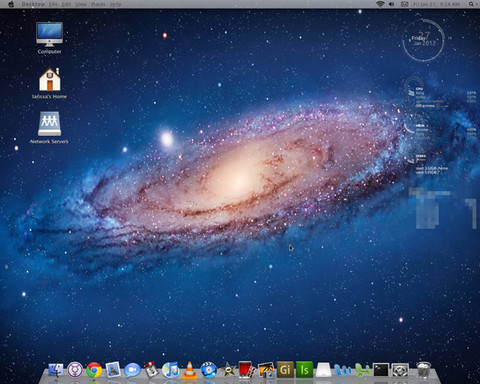The image size is (480, 384).
Task: Open Finder from the dock
Action: 56,370
